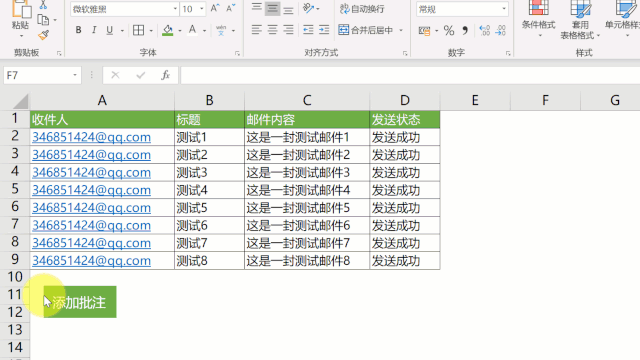Open the font group dialog launcher
This screenshot has height=360, width=640.
coord(237,53)
